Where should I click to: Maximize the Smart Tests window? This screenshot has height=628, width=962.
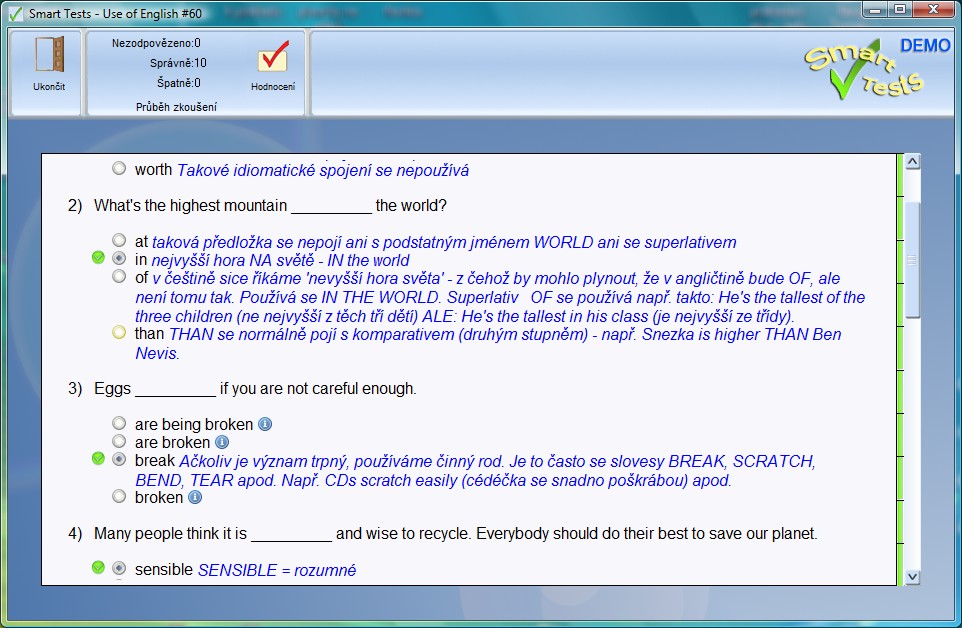tap(899, 10)
